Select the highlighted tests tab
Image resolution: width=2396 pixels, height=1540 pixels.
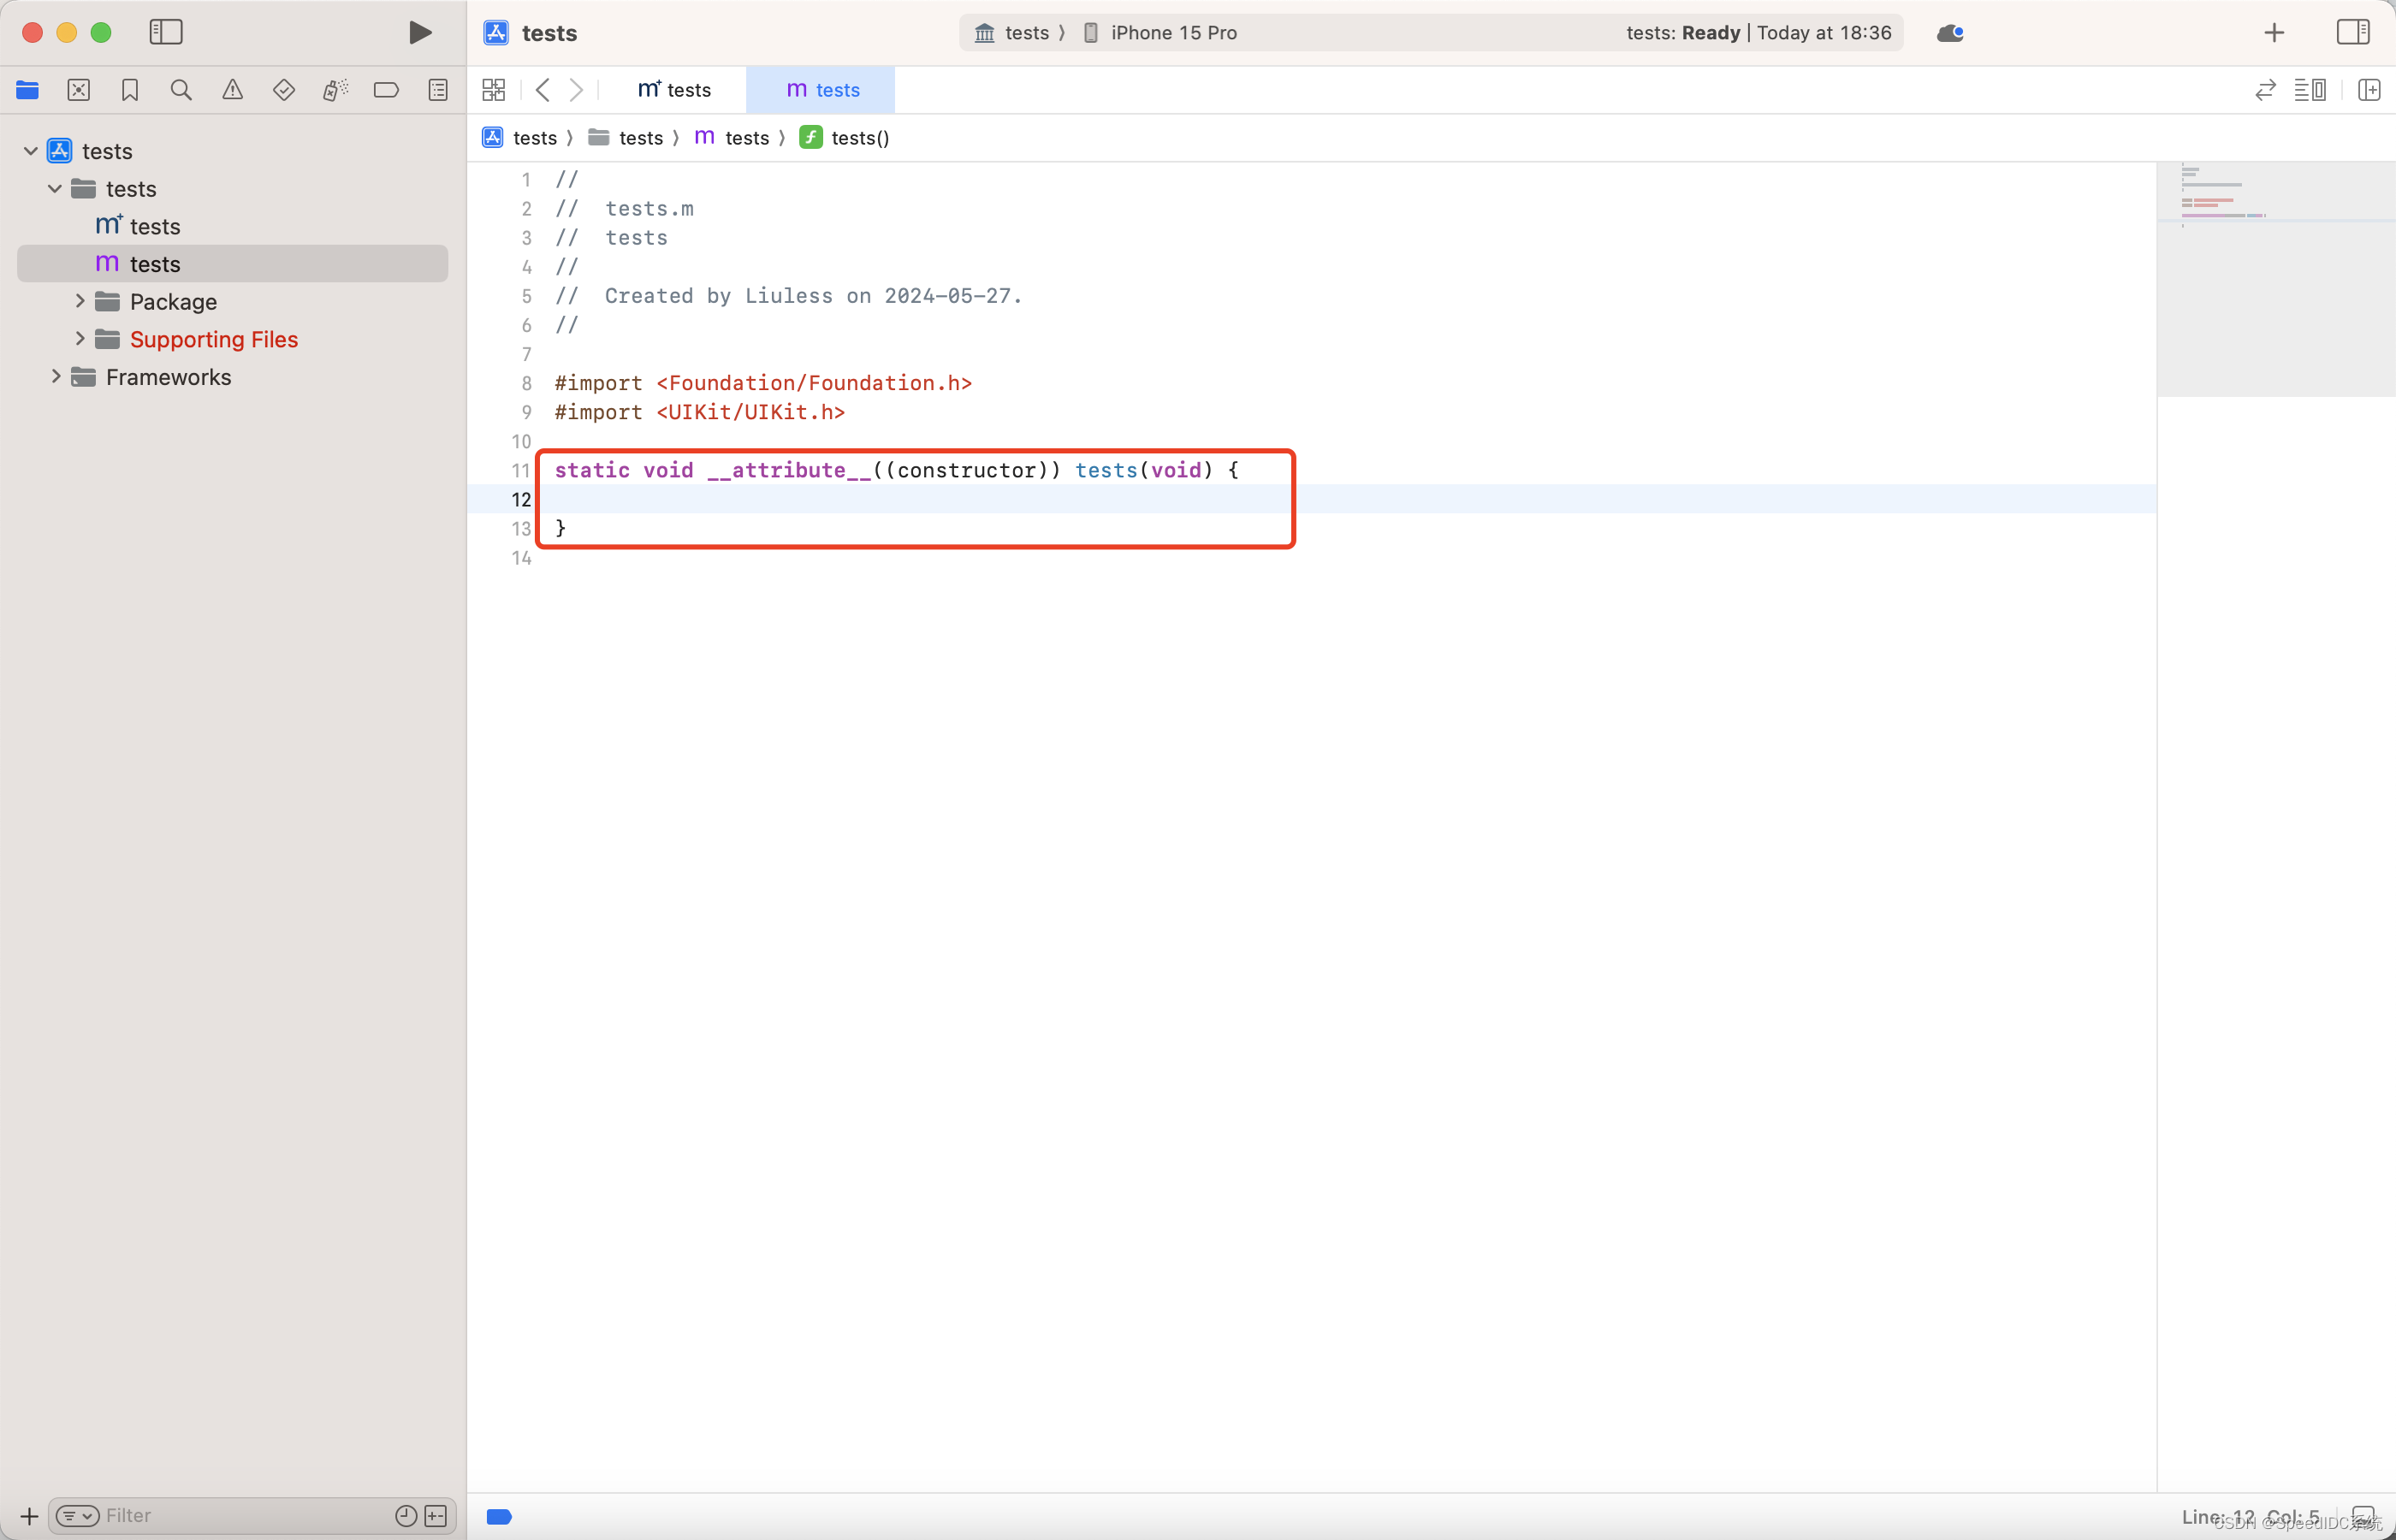coord(821,90)
